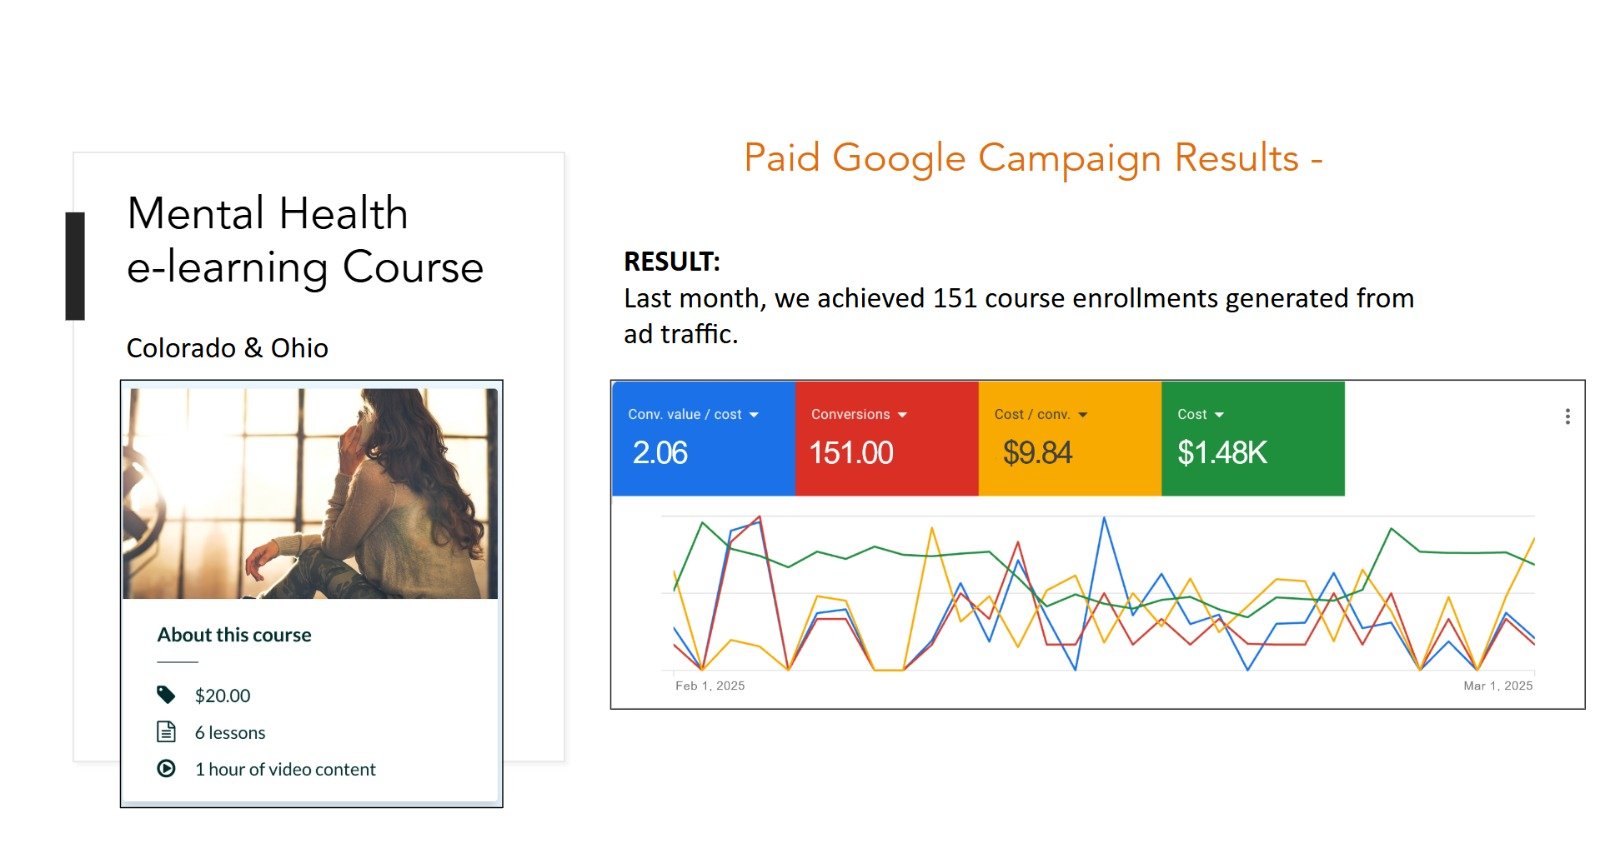This screenshot has height=848, width=1600.
Task: Click the $20.00 price text
Action: click(x=222, y=696)
